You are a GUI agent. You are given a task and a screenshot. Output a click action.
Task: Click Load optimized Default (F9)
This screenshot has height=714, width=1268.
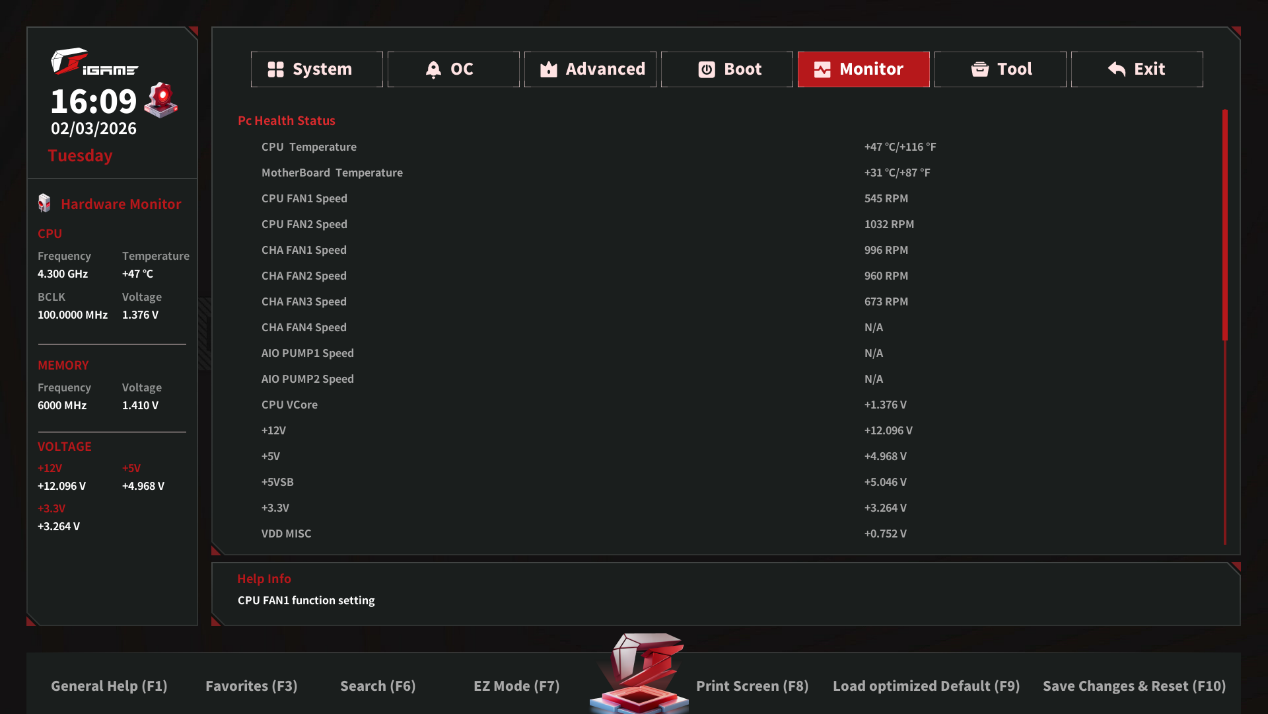point(926,686)
